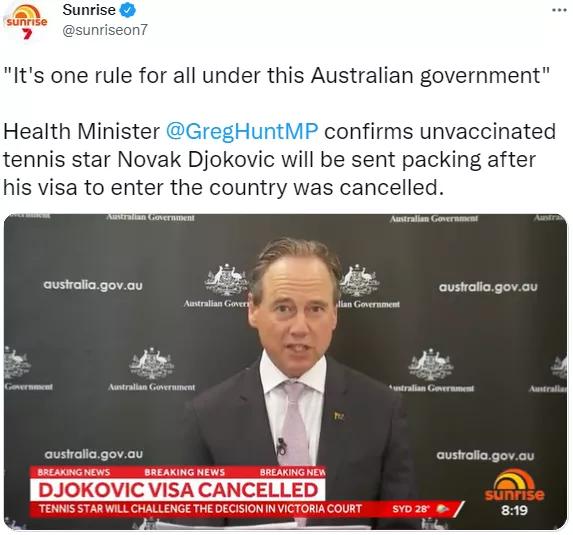Click the blue verified badge

128,10
